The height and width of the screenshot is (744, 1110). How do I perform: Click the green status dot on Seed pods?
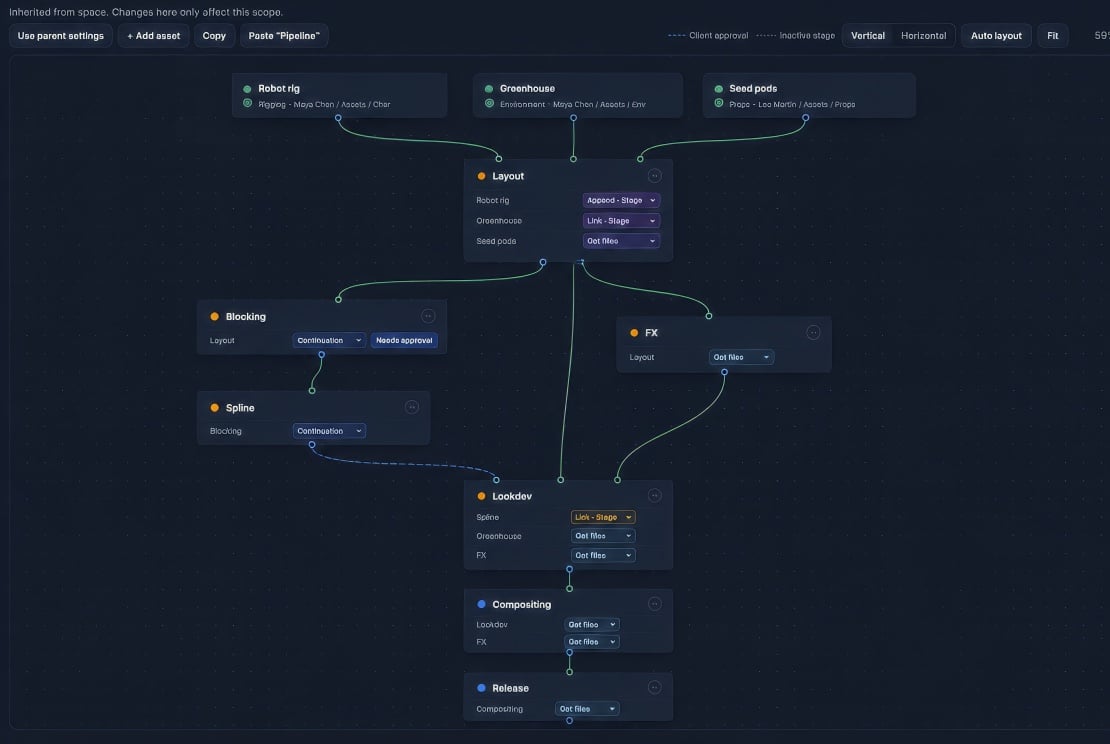click(719, 89)
